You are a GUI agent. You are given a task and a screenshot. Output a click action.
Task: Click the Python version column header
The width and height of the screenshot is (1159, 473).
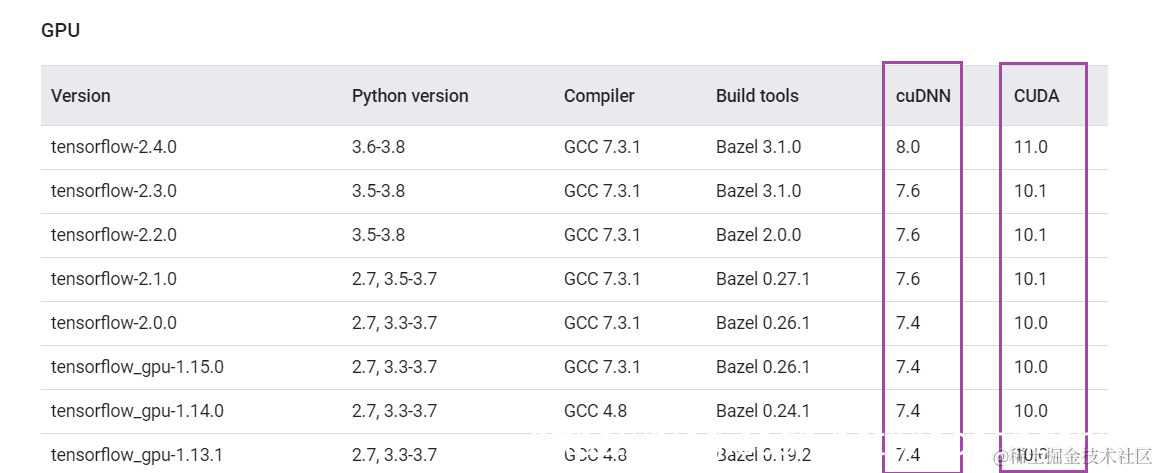(410, 96)
